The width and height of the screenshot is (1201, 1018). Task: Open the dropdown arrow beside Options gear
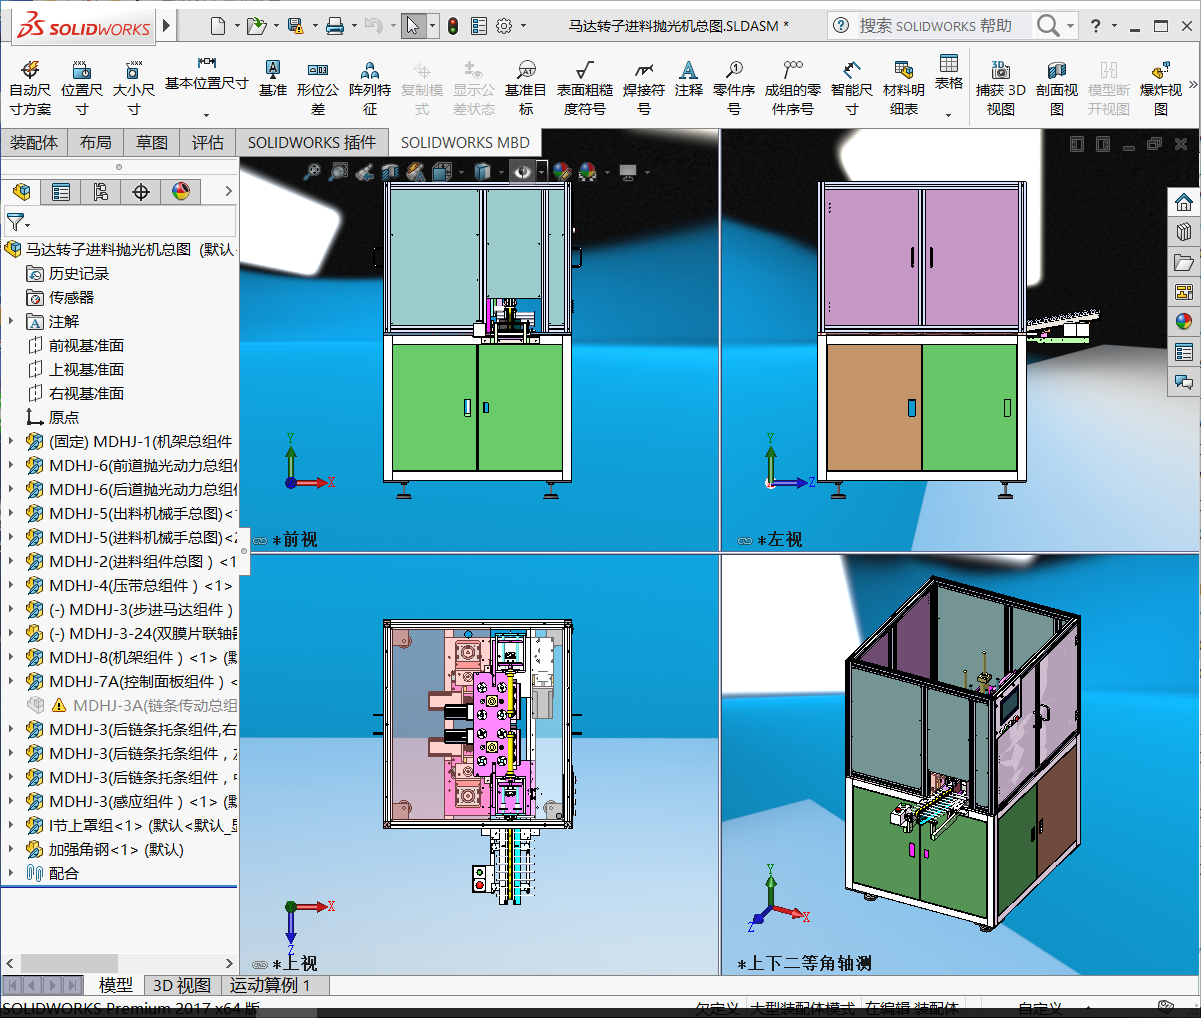(523, 26)
